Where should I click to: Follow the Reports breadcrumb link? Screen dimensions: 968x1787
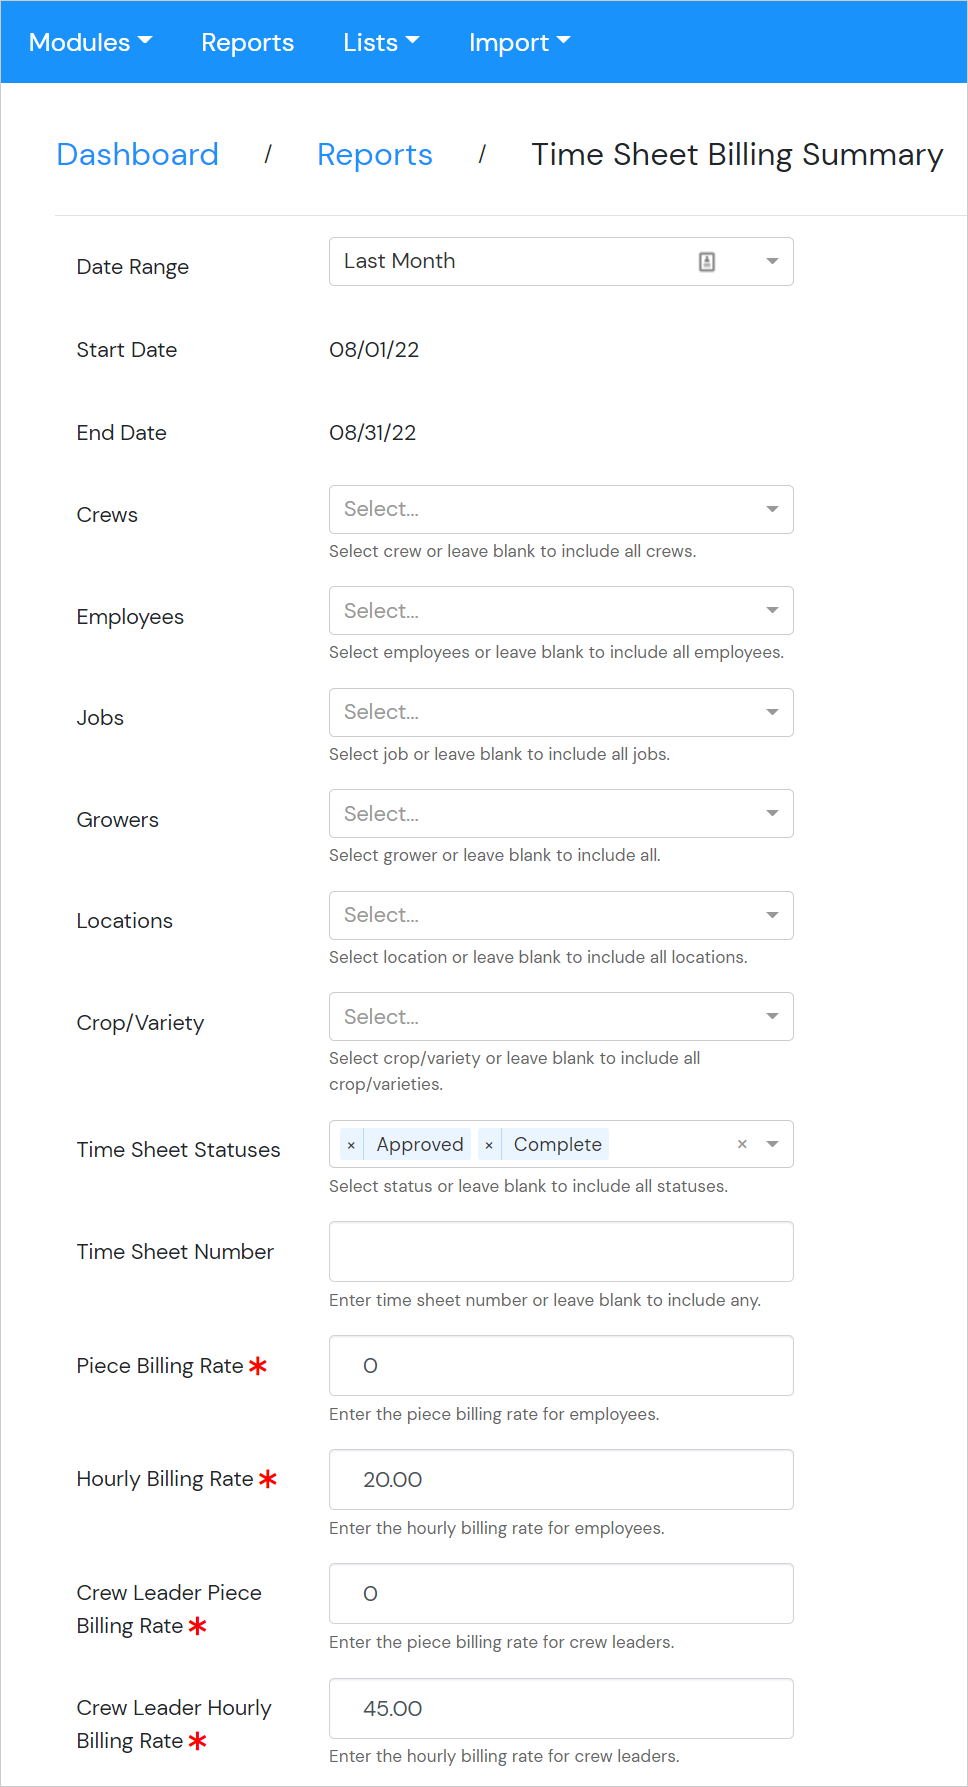(375, 154)
